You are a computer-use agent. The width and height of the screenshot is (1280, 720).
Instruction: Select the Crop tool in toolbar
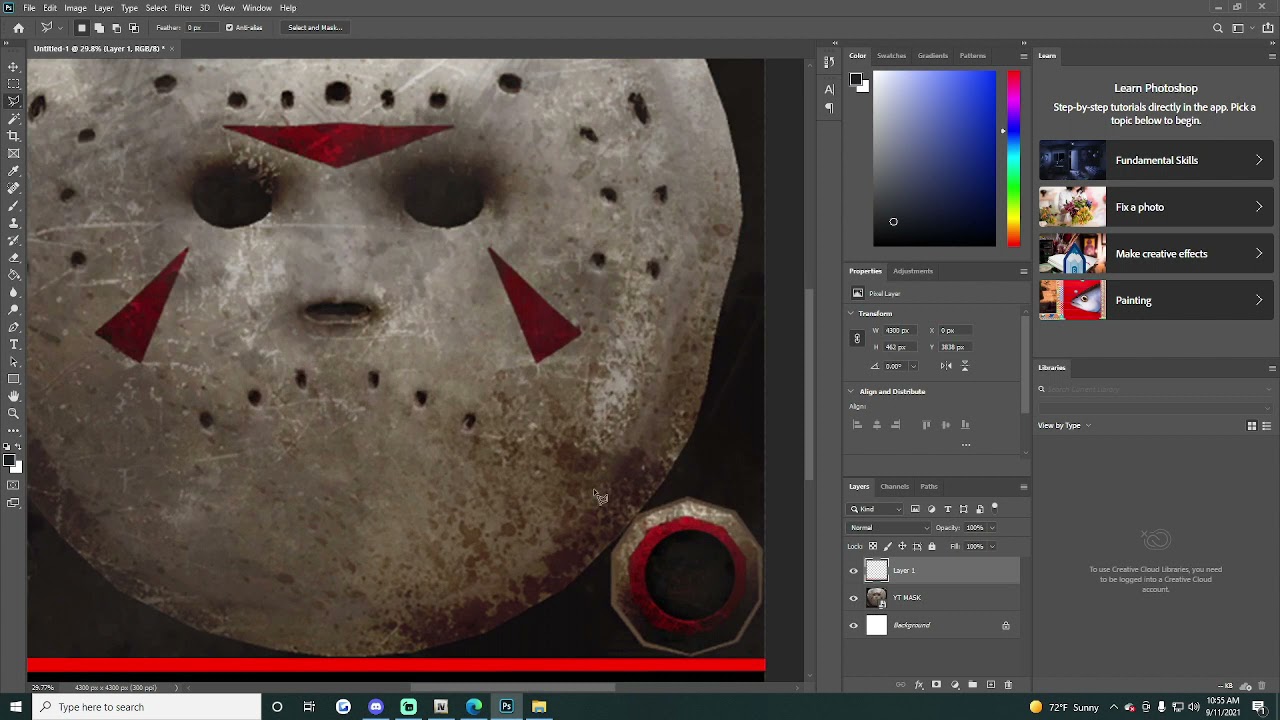(14, 136)
